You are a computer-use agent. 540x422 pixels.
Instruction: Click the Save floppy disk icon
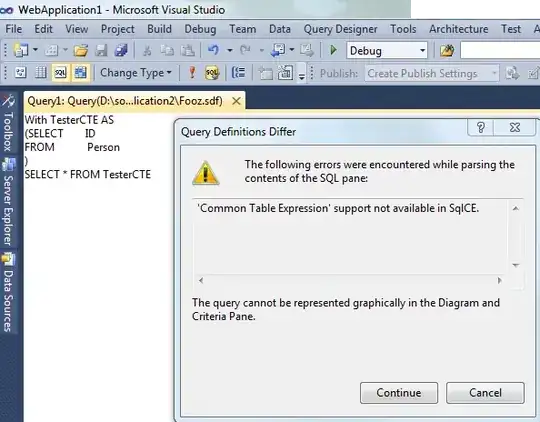coord(101,51)
